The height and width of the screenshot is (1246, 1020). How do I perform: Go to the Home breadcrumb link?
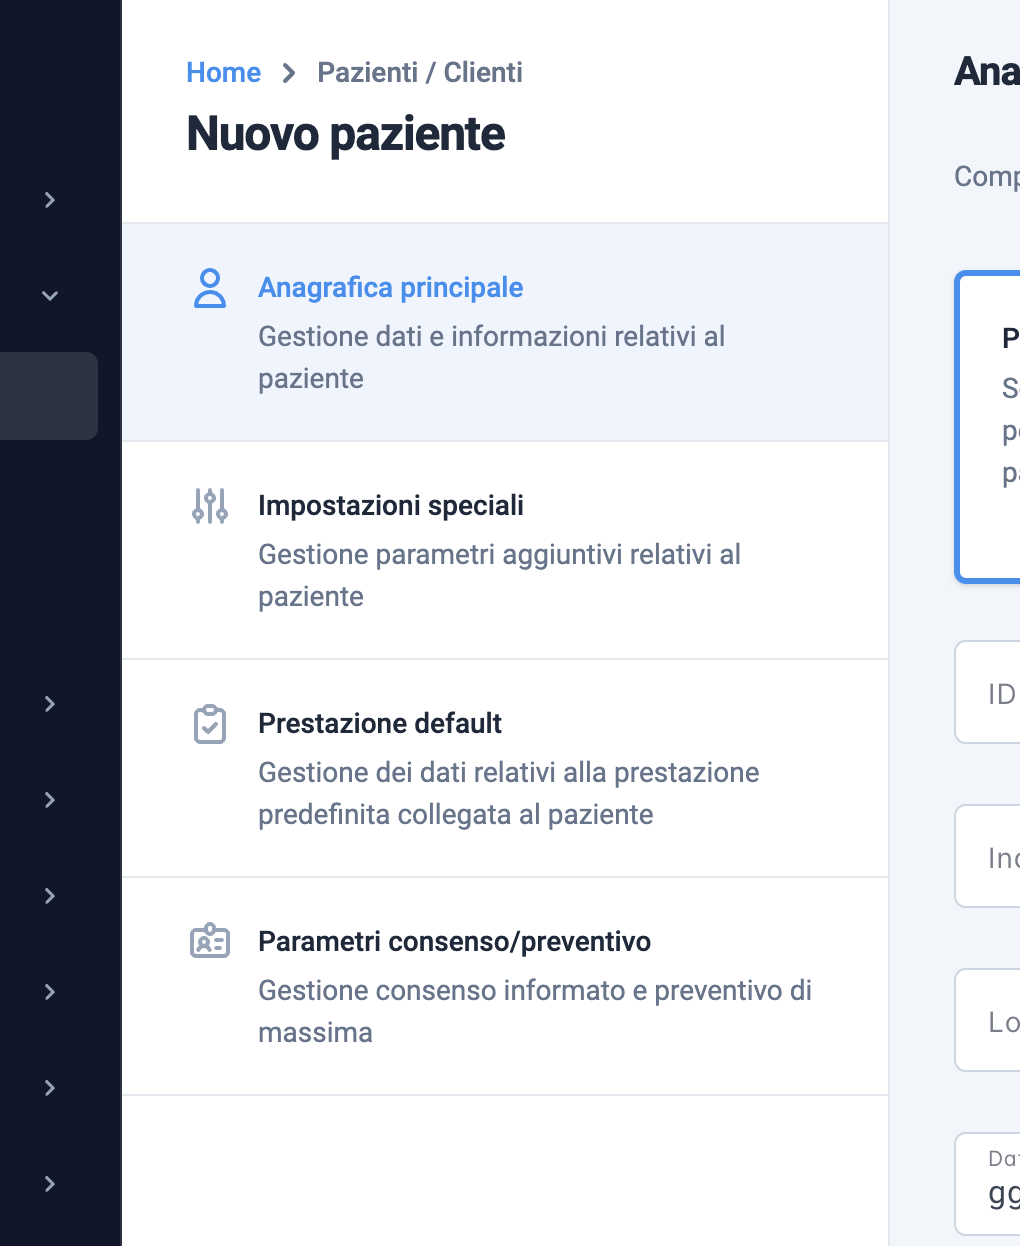point(224,72)
